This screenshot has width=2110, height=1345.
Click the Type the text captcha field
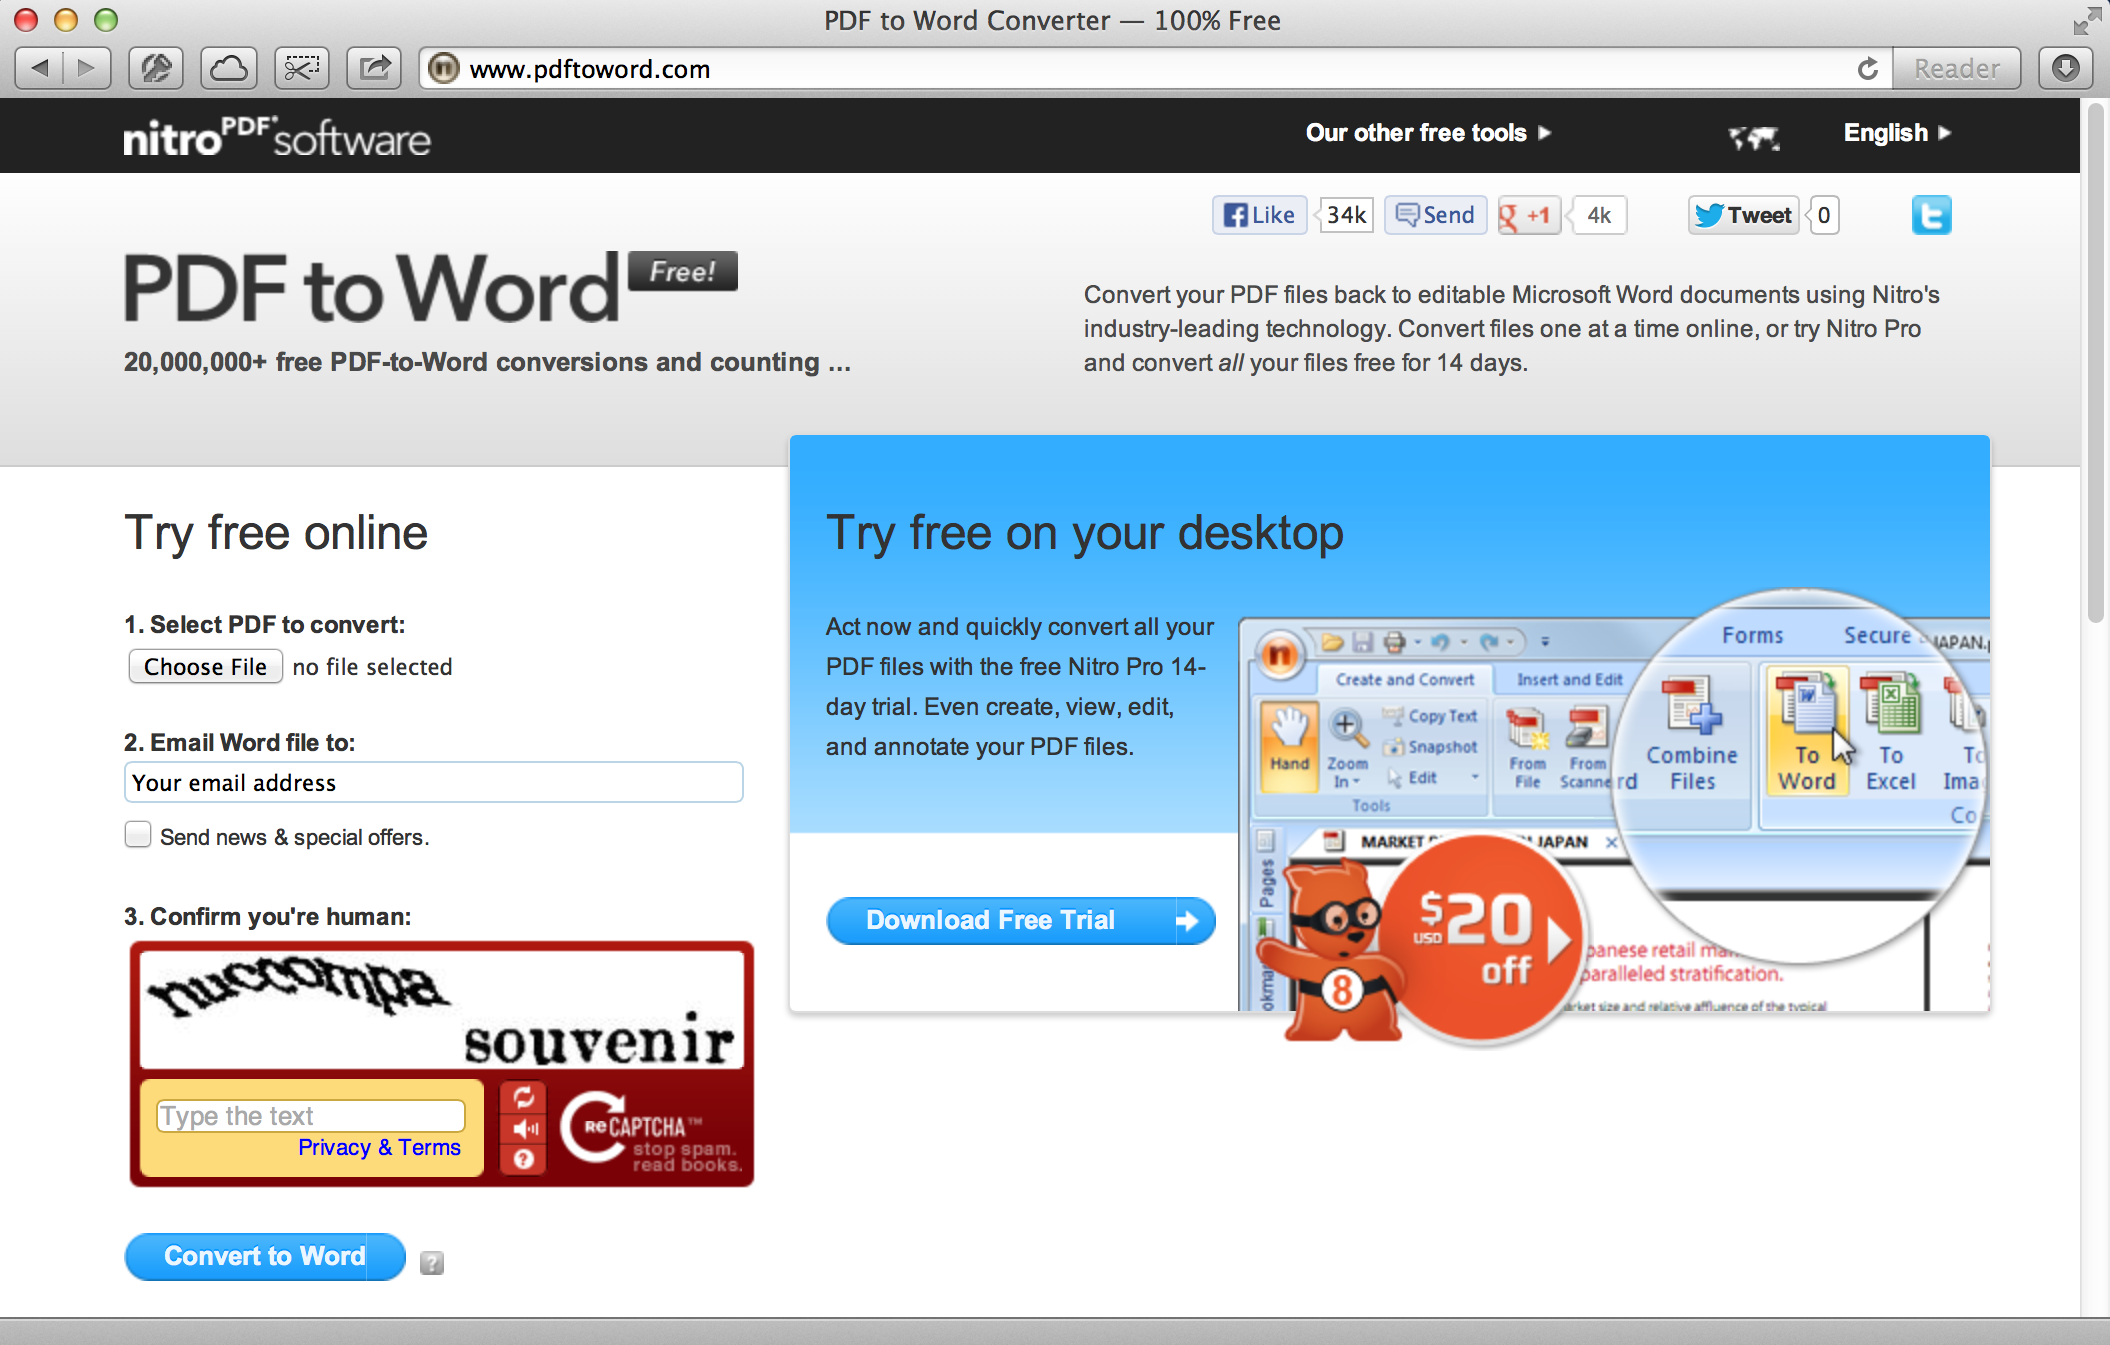(311, 1115)
